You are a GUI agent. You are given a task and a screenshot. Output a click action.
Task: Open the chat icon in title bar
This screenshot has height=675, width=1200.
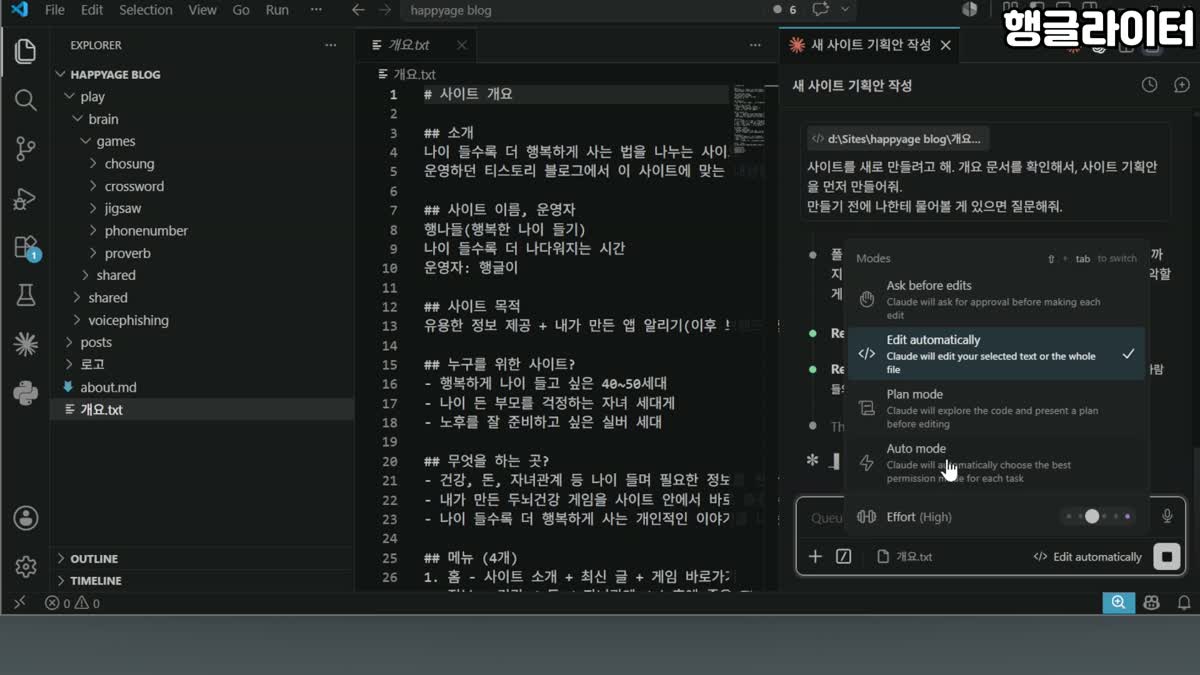click(821, 10)
